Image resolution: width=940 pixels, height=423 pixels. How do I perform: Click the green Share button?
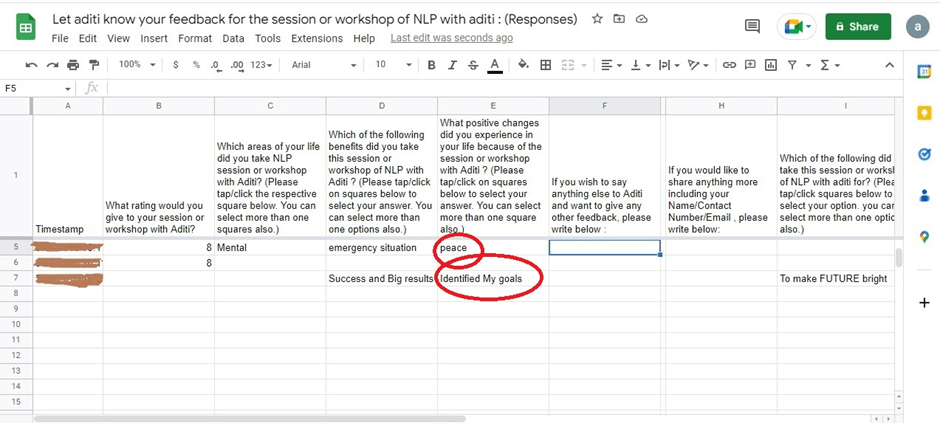[x=857, y=27]
